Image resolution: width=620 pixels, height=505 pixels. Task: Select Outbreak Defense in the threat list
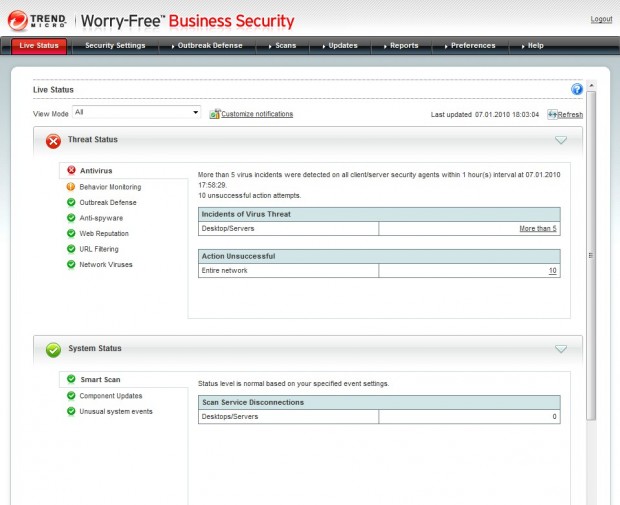108,202
